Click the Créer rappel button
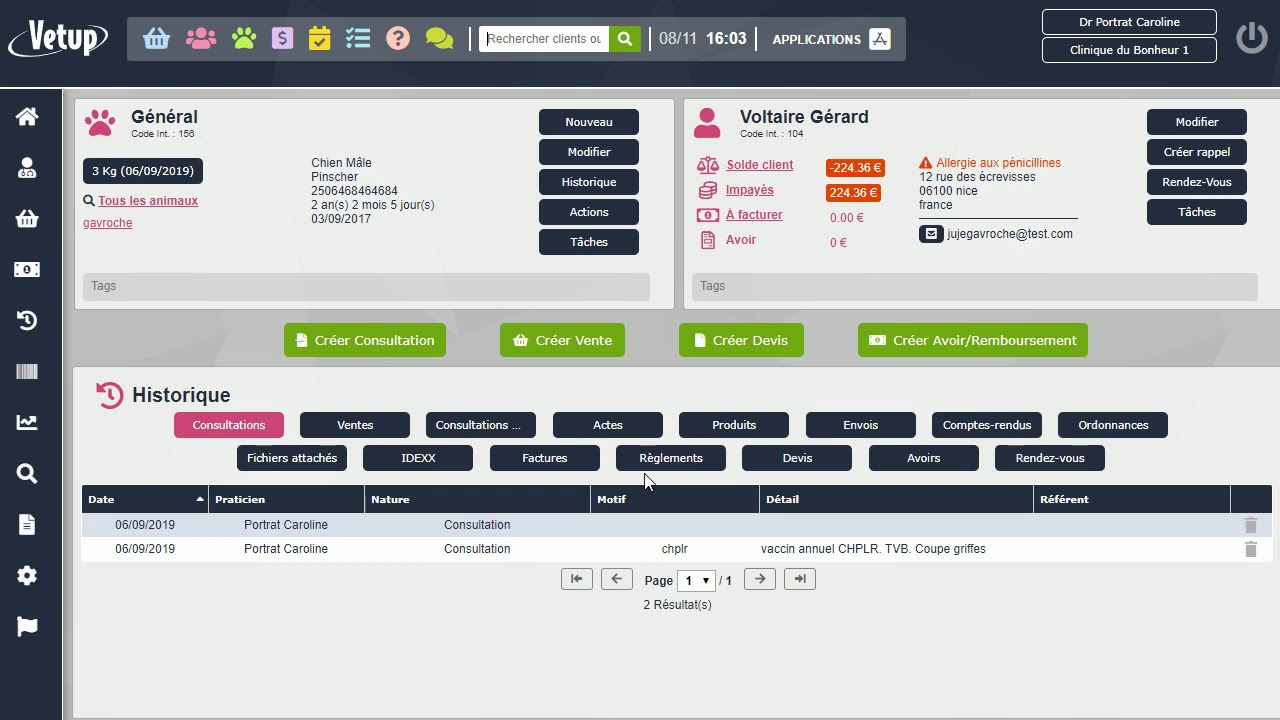Viewport: 1280px width, 720px height. (1196, 152)
